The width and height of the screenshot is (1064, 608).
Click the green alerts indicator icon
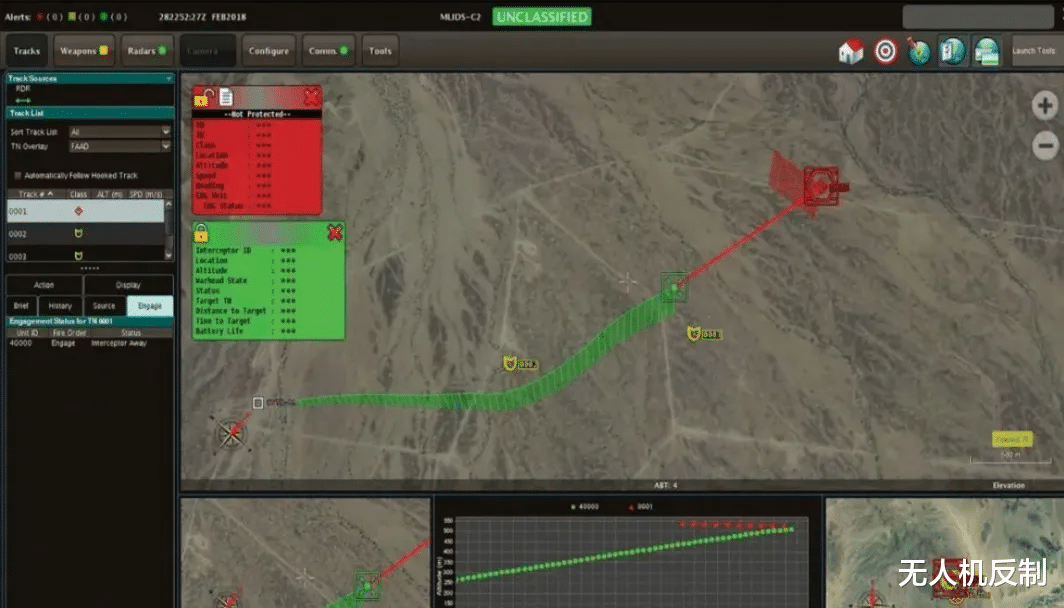[103, 17]
